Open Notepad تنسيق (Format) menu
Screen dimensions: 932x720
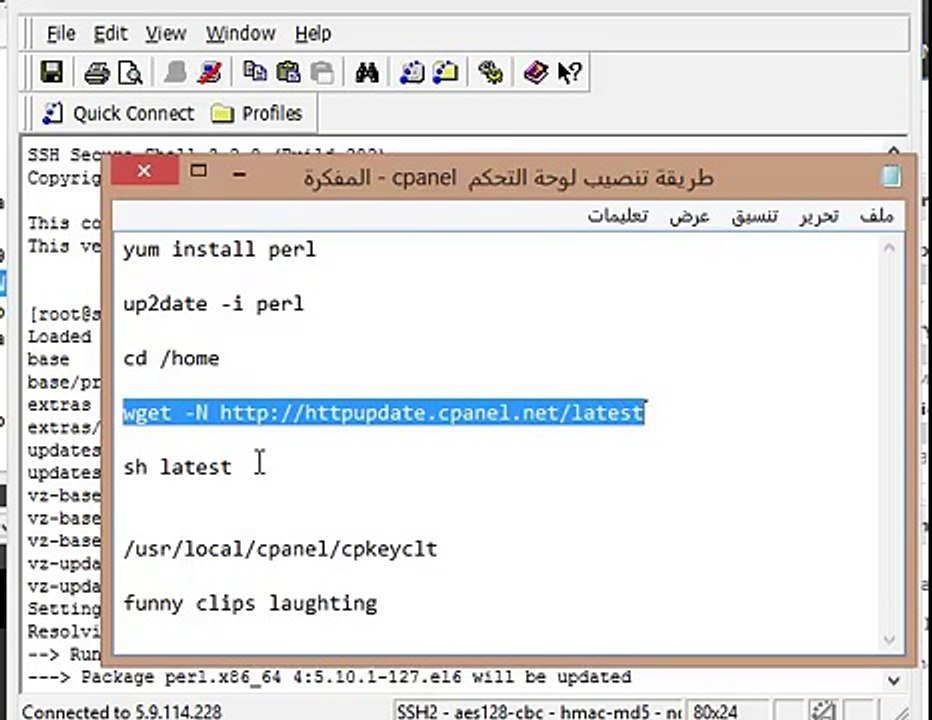pyautogui.click(x=754, y=215)
